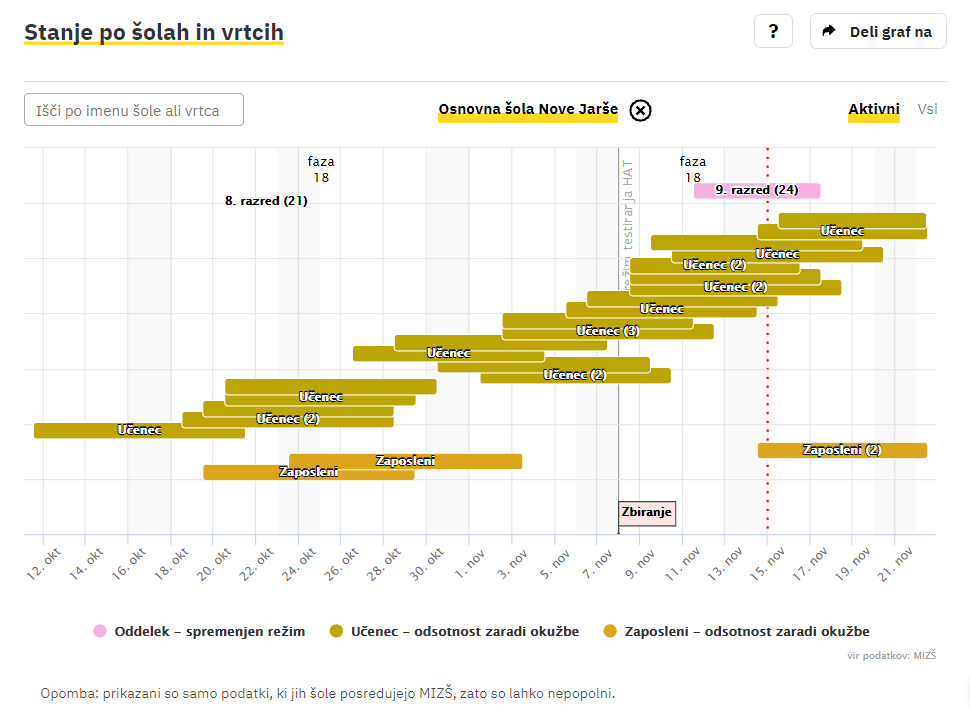
Task: Click the olive Učenec legend dot
Action: 336,631
